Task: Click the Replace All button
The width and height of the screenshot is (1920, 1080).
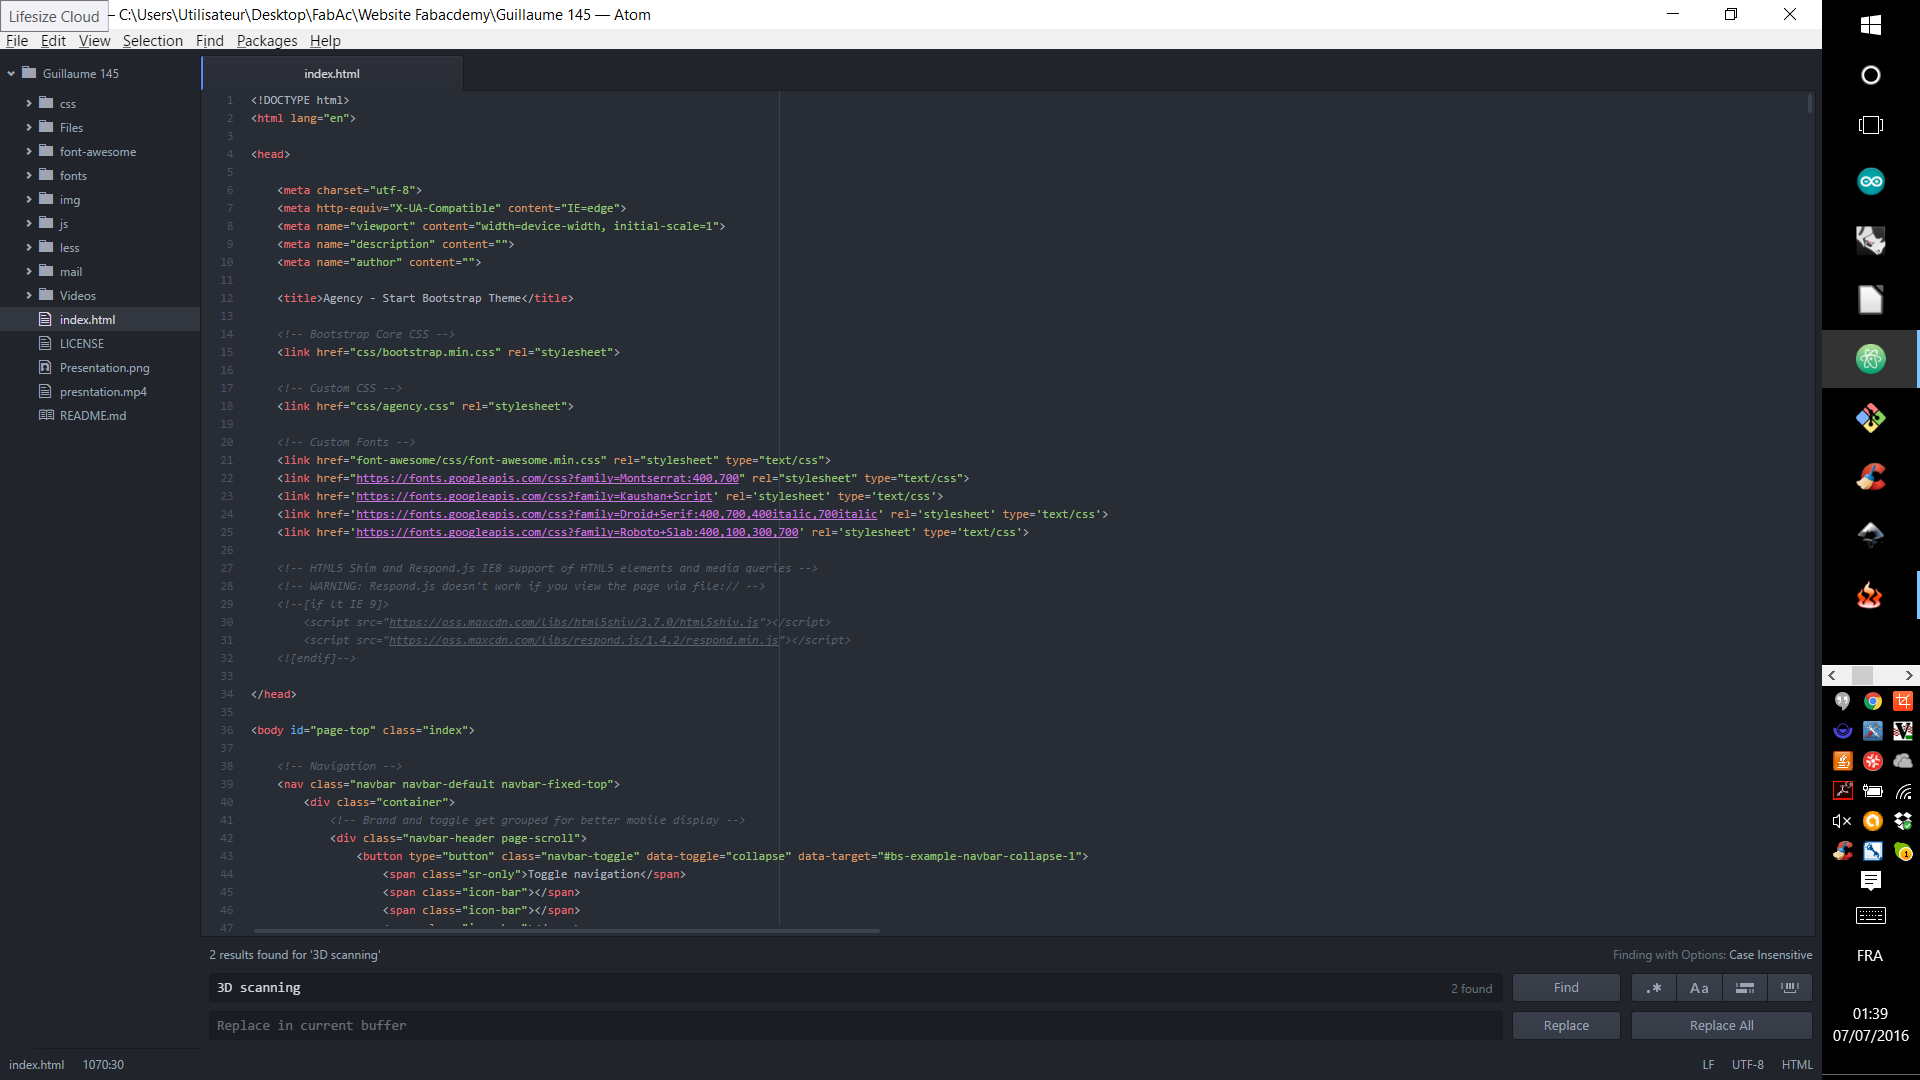Action: click(1721, 1026)
